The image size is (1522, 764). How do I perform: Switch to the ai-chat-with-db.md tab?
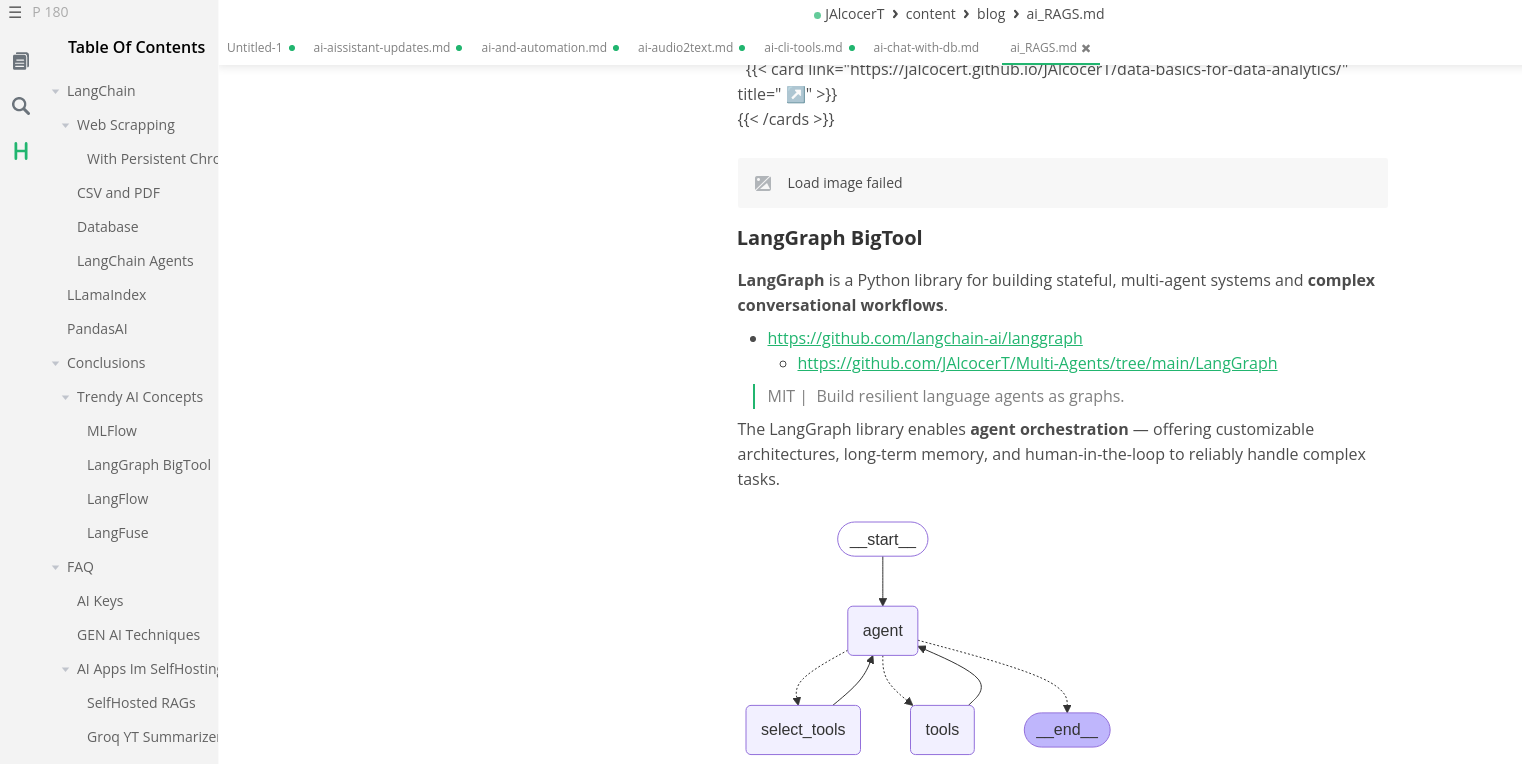coord(925,48)
